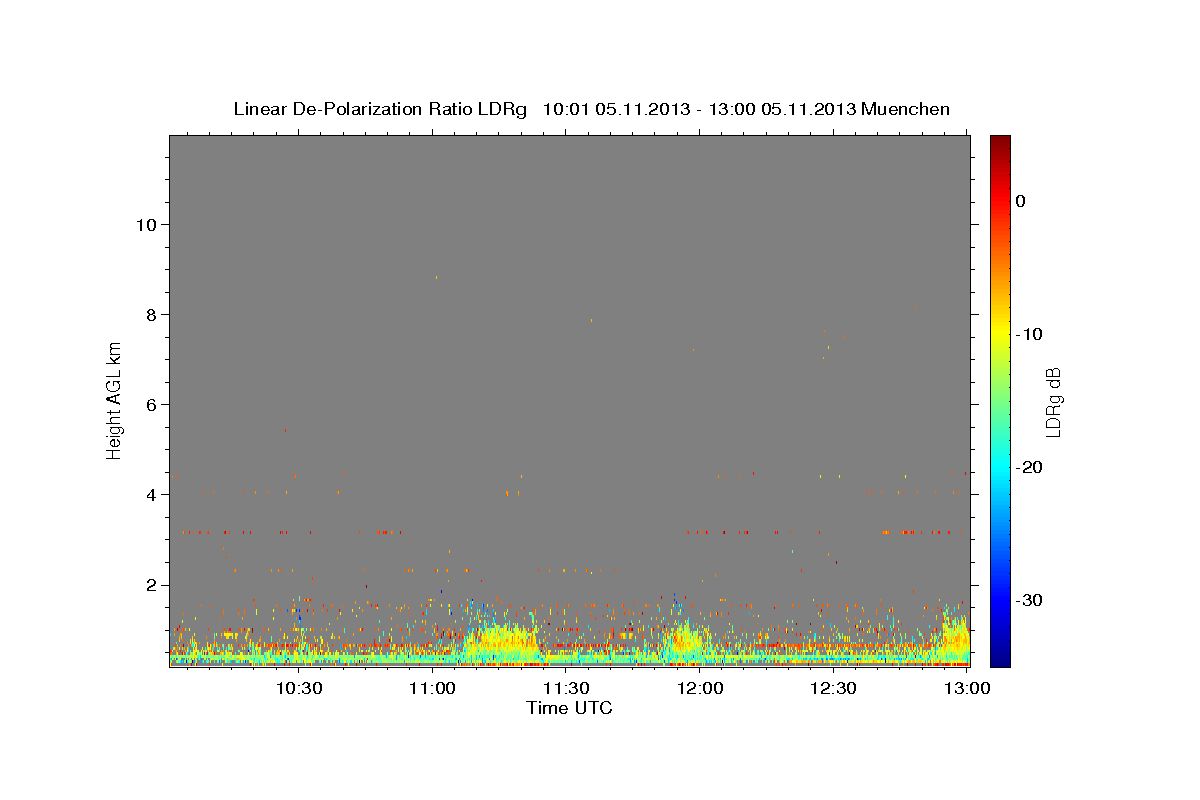This screenshot has height=800, width=1200.
Task: Click the height tick label '8'
Action: (x=151, y=314)
